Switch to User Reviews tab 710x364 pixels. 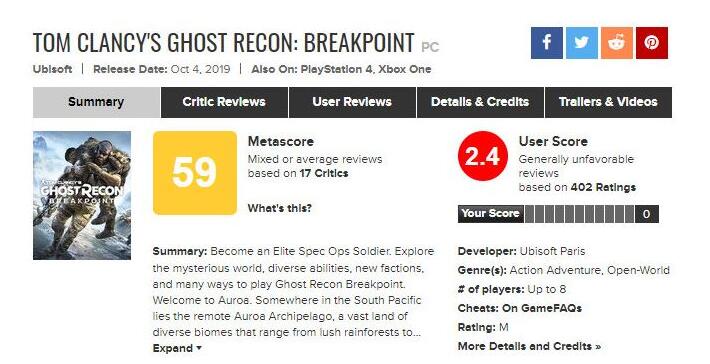[x=352, y=102]
